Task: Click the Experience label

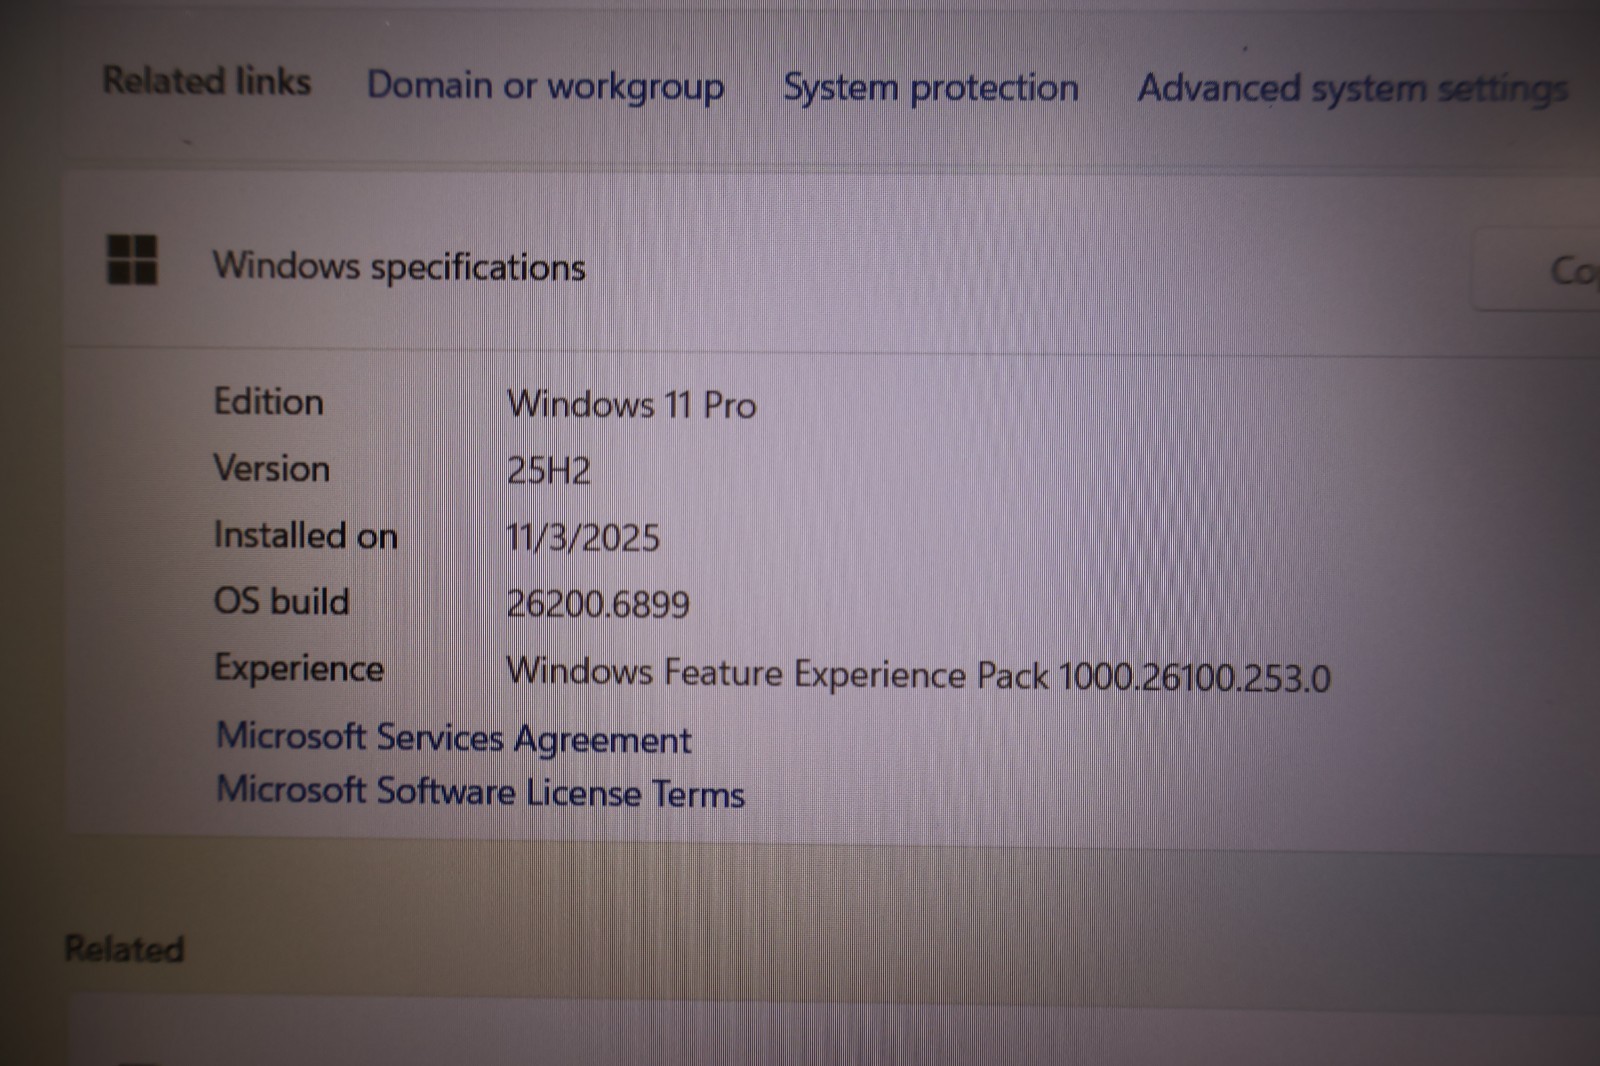Action: tap(298, 668)
